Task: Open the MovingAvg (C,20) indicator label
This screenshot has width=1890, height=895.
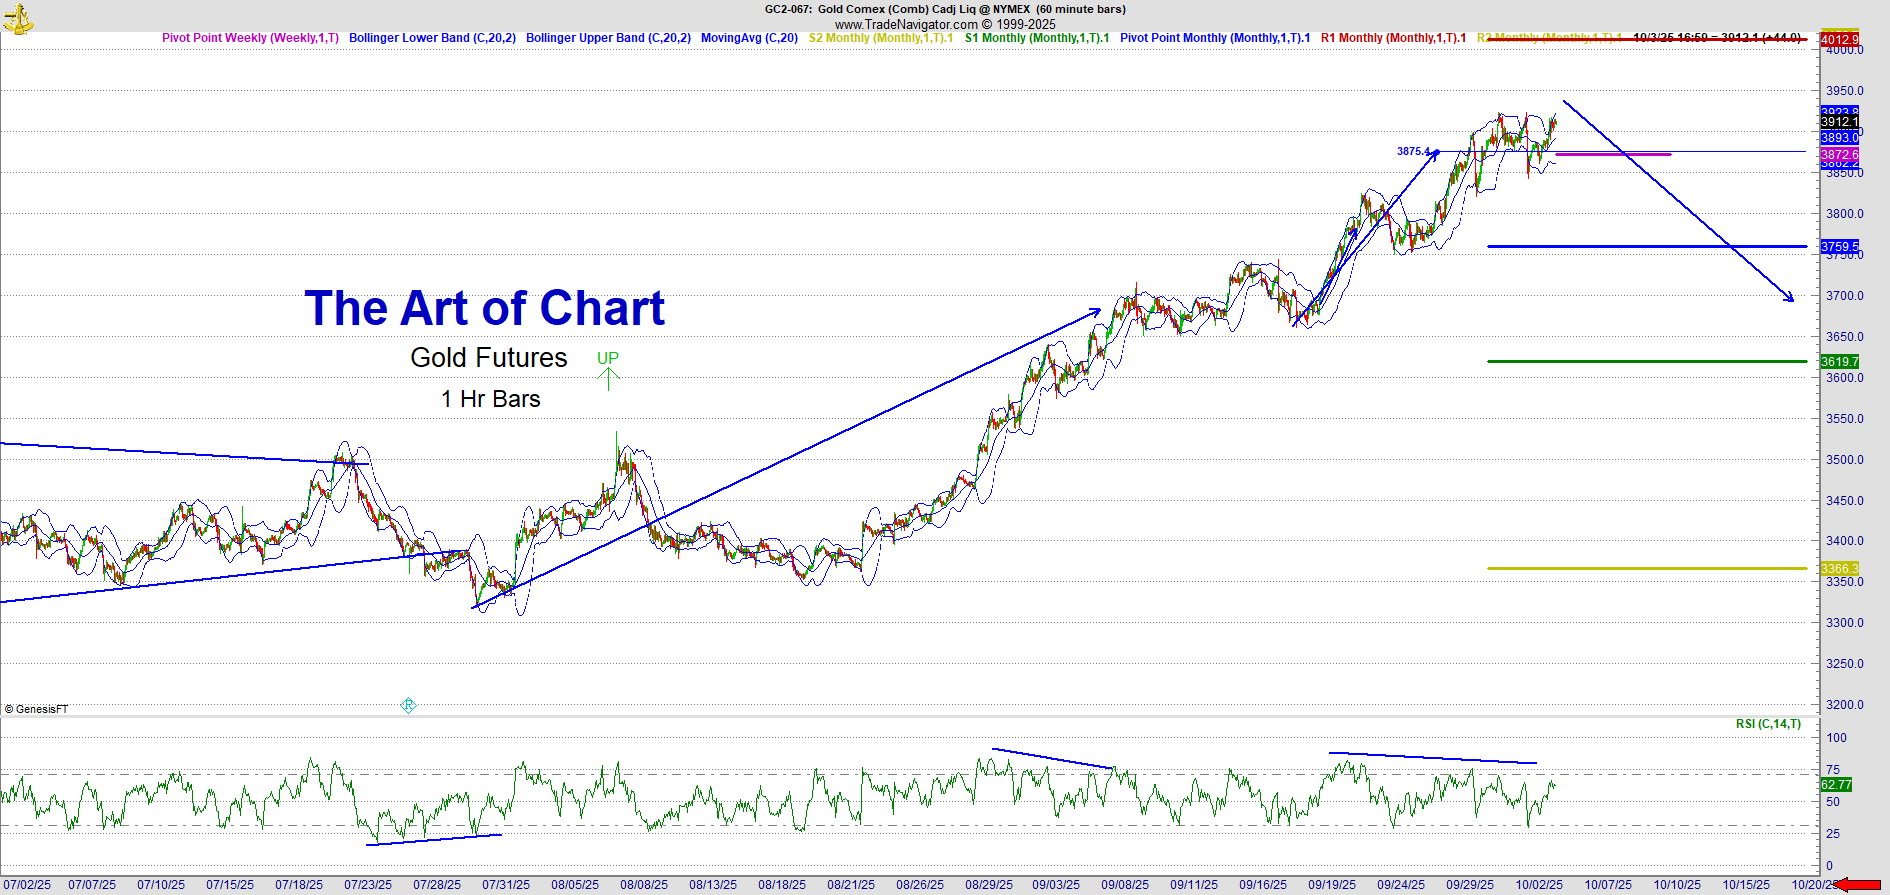Action: point(749,38)
